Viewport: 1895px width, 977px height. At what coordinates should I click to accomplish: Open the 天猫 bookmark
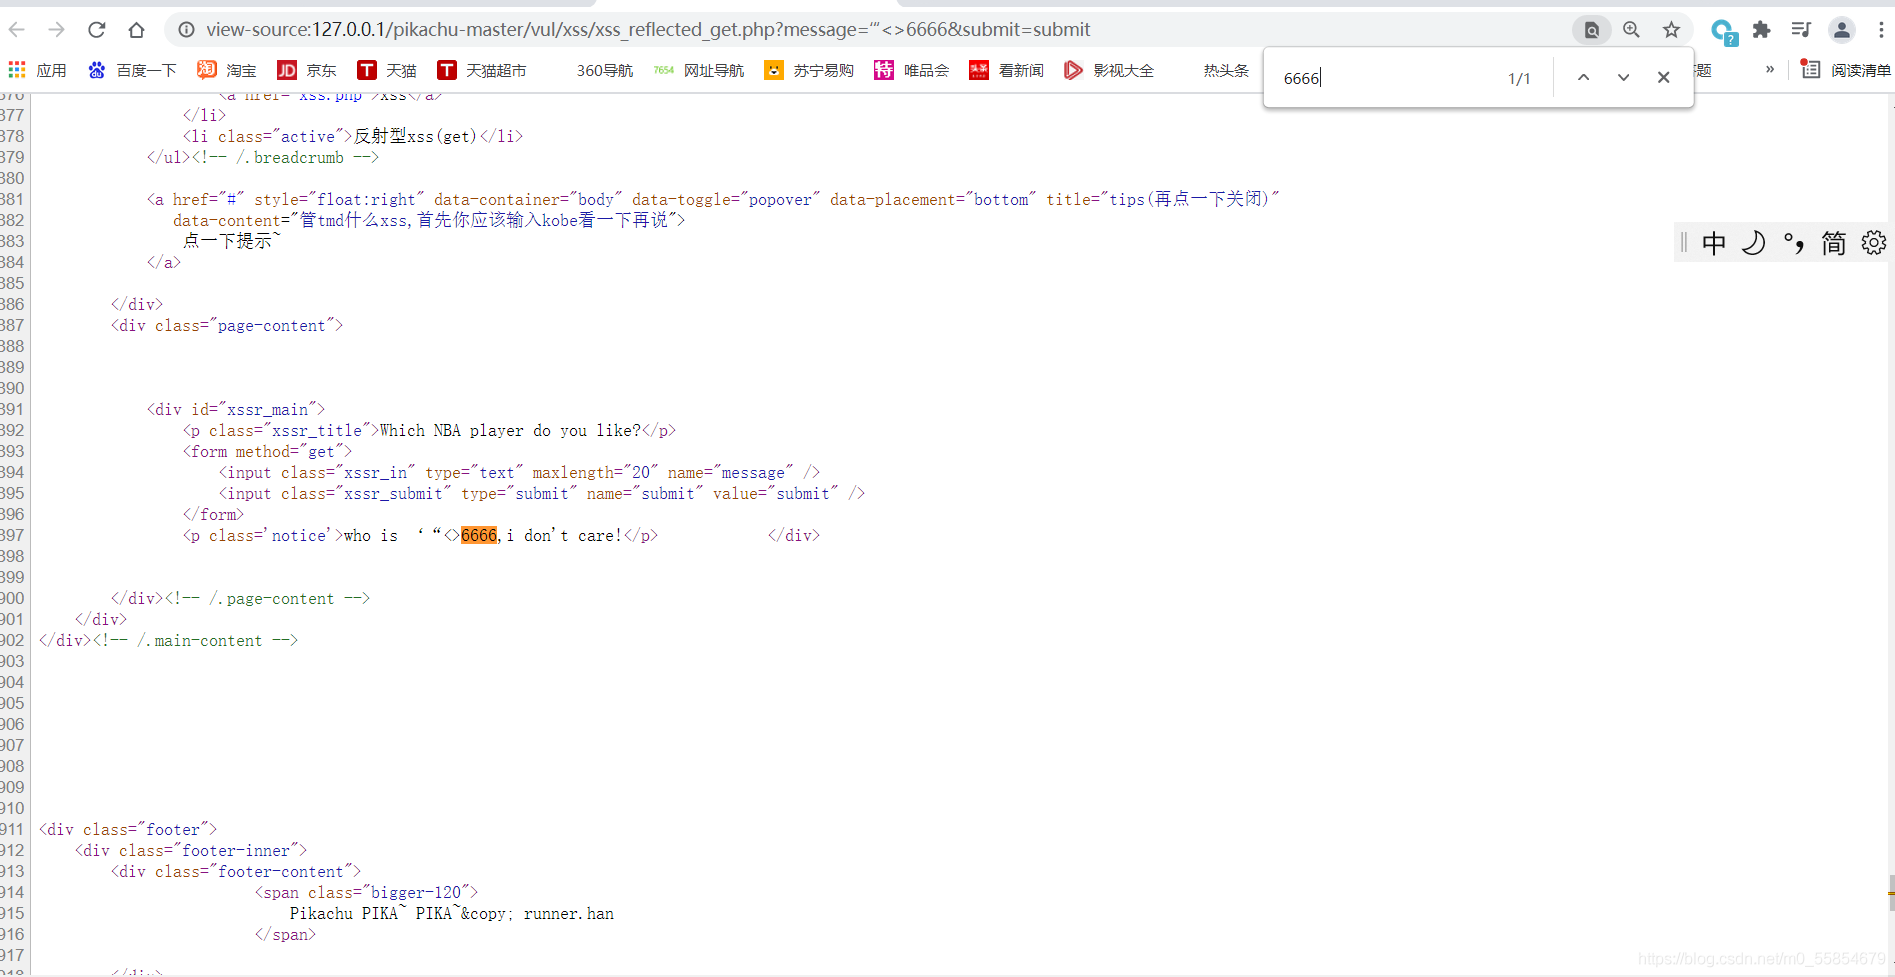387,70
